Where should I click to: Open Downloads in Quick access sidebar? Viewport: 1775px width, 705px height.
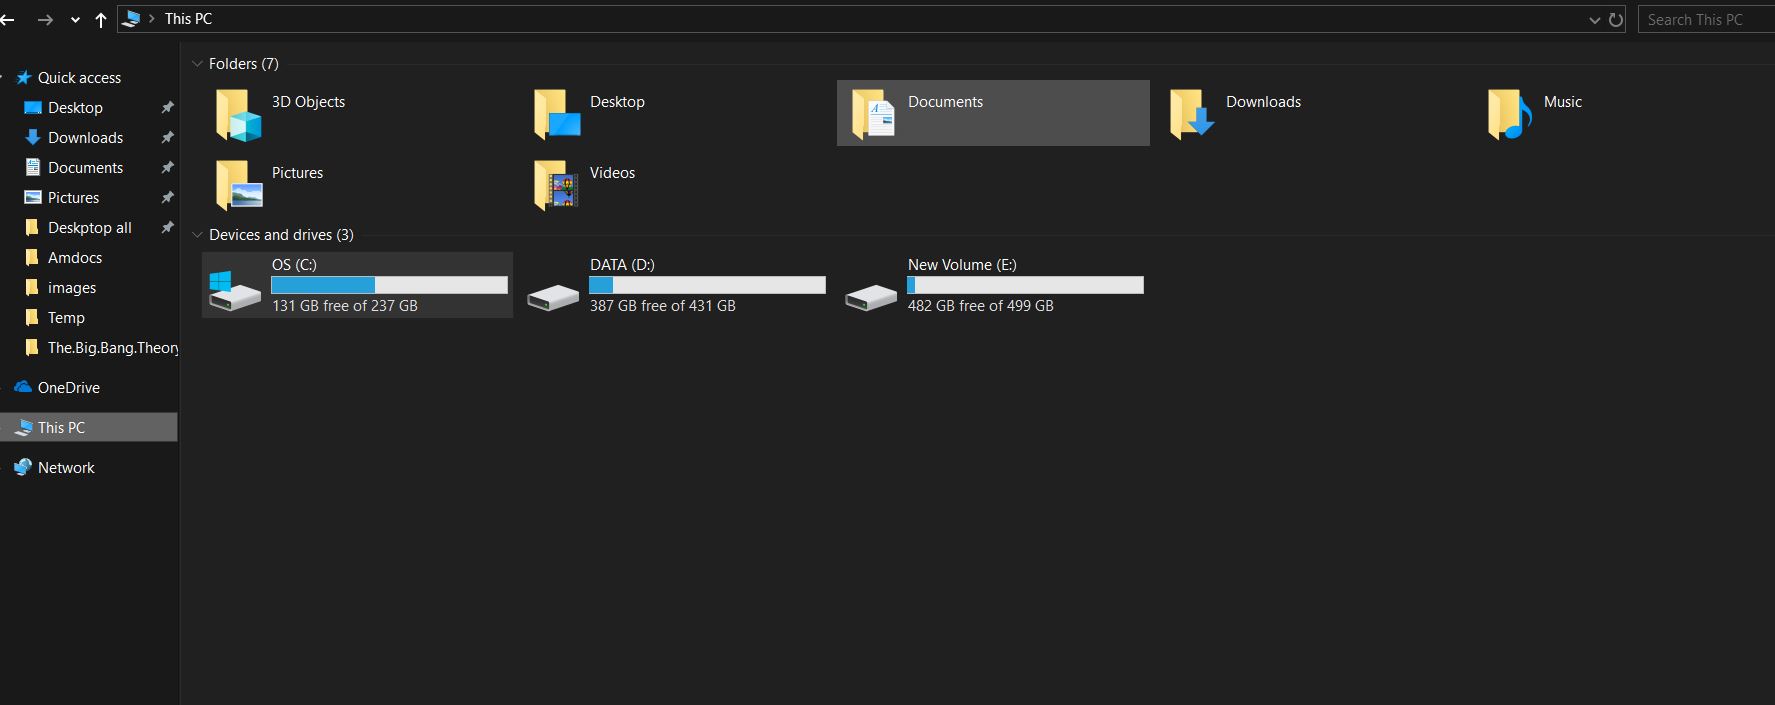tap(86, 137)
